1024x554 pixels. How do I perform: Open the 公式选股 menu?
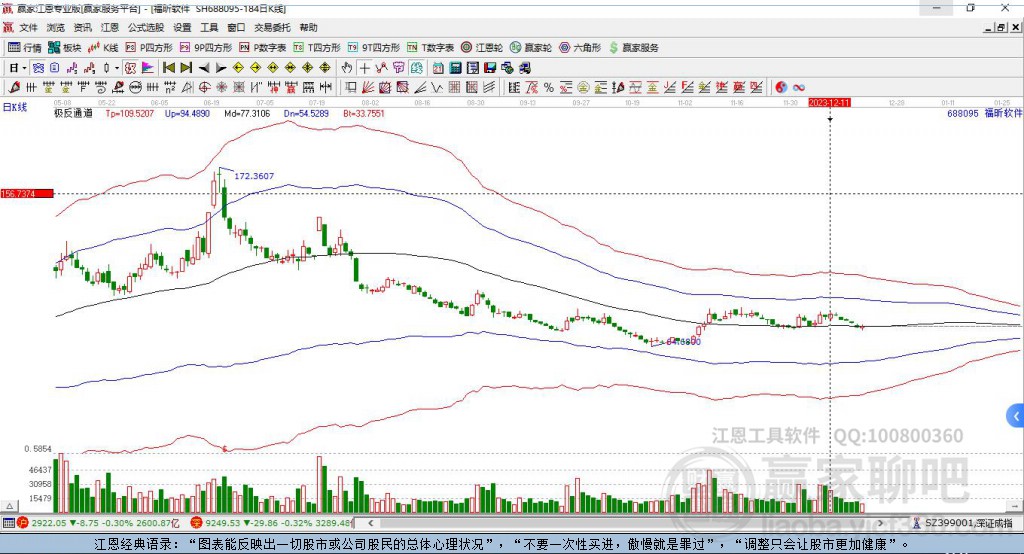click(146, 27)
